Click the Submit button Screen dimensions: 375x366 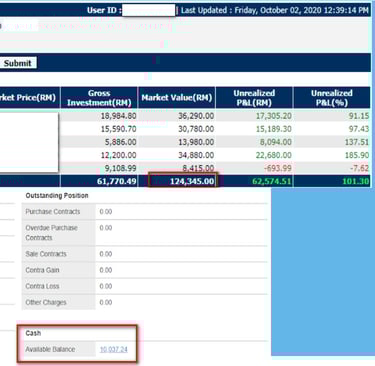pyautogui.click(x=18, y=63)
